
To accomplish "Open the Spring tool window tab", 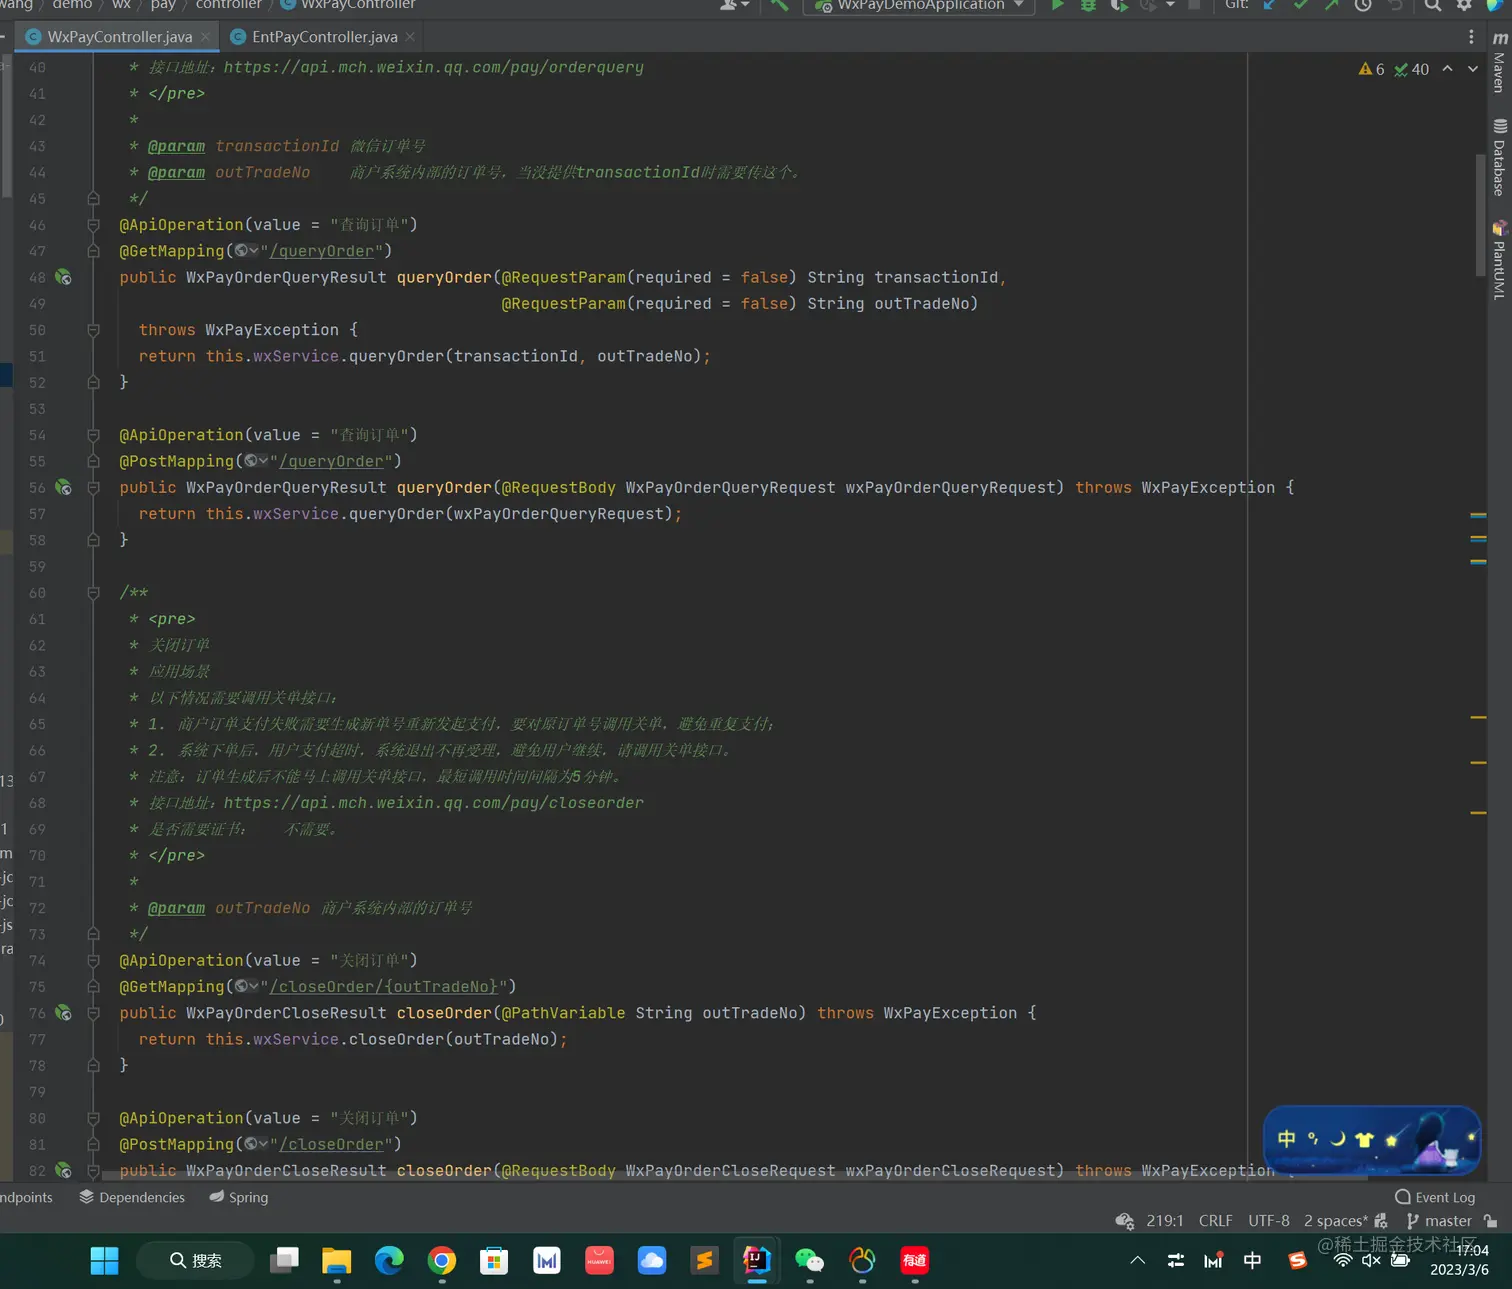I will 239,1197.
